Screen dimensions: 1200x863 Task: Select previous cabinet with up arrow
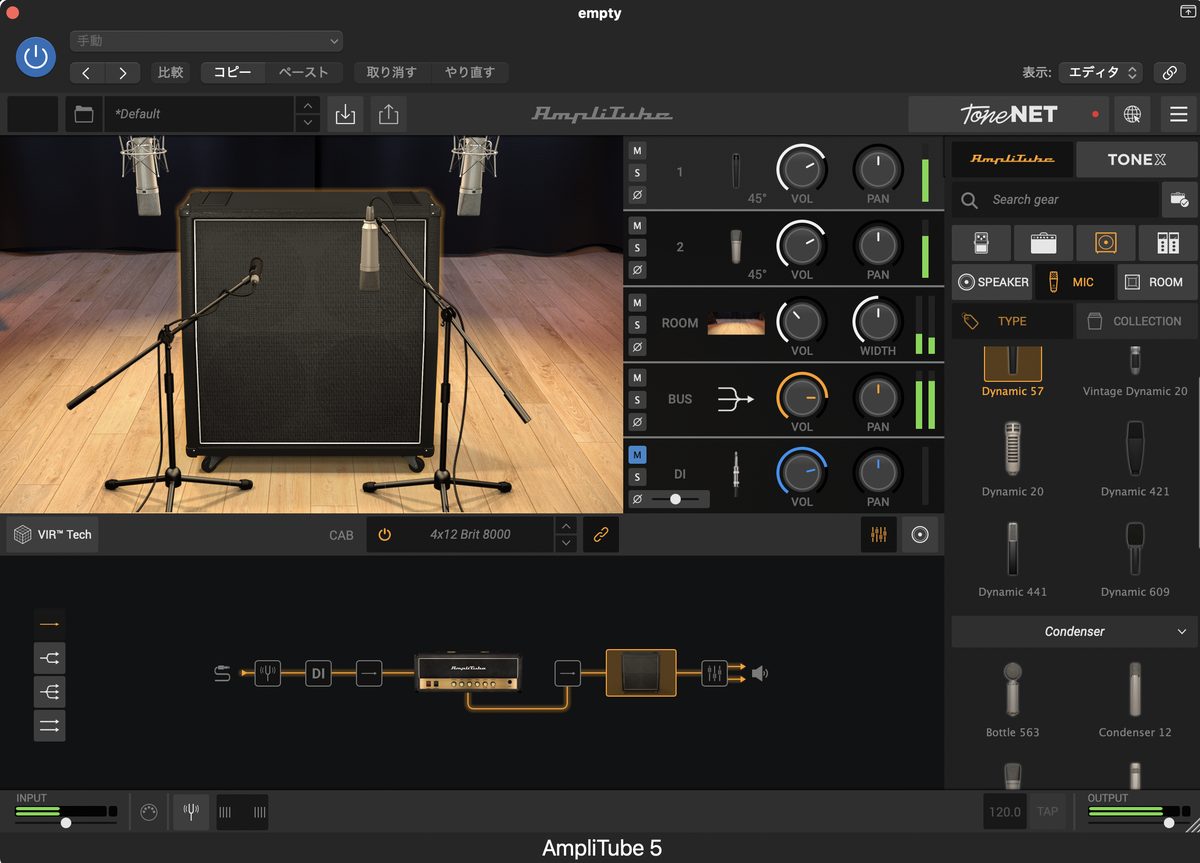click(566, 526)
